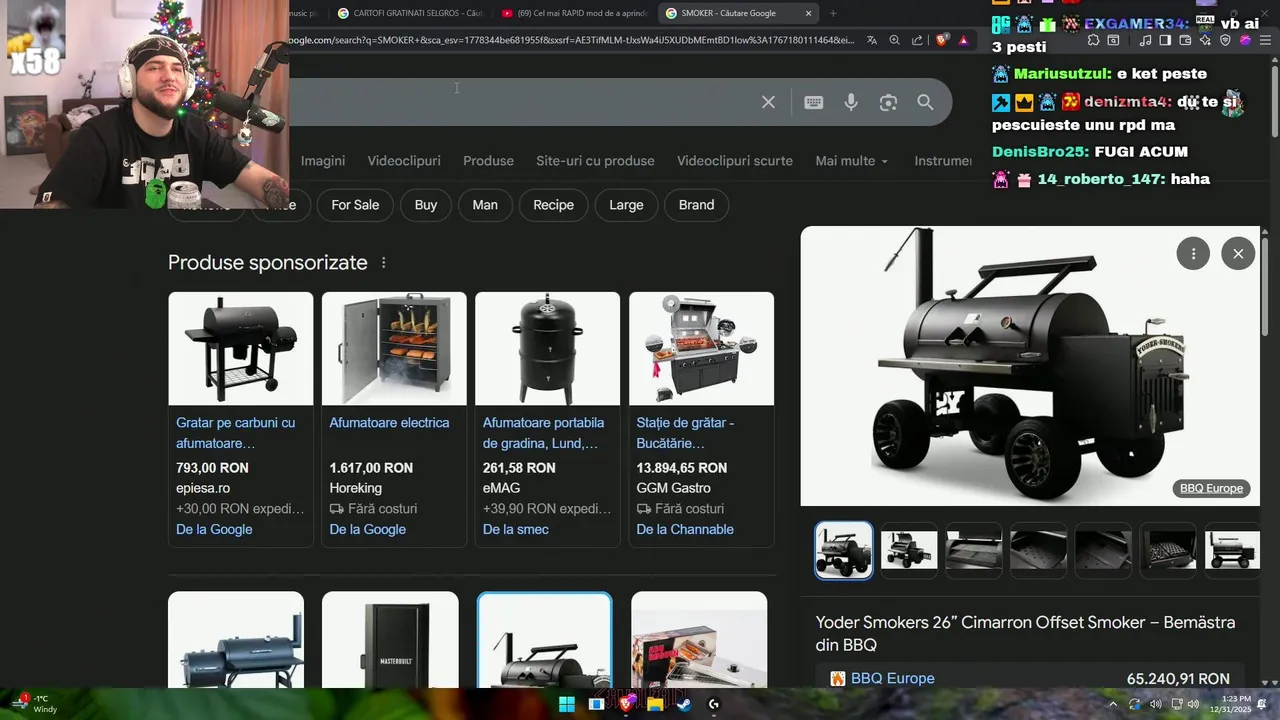Apply the Recipe filter chip
This screenshot has height=720, width=1280.
coord(553,205)
